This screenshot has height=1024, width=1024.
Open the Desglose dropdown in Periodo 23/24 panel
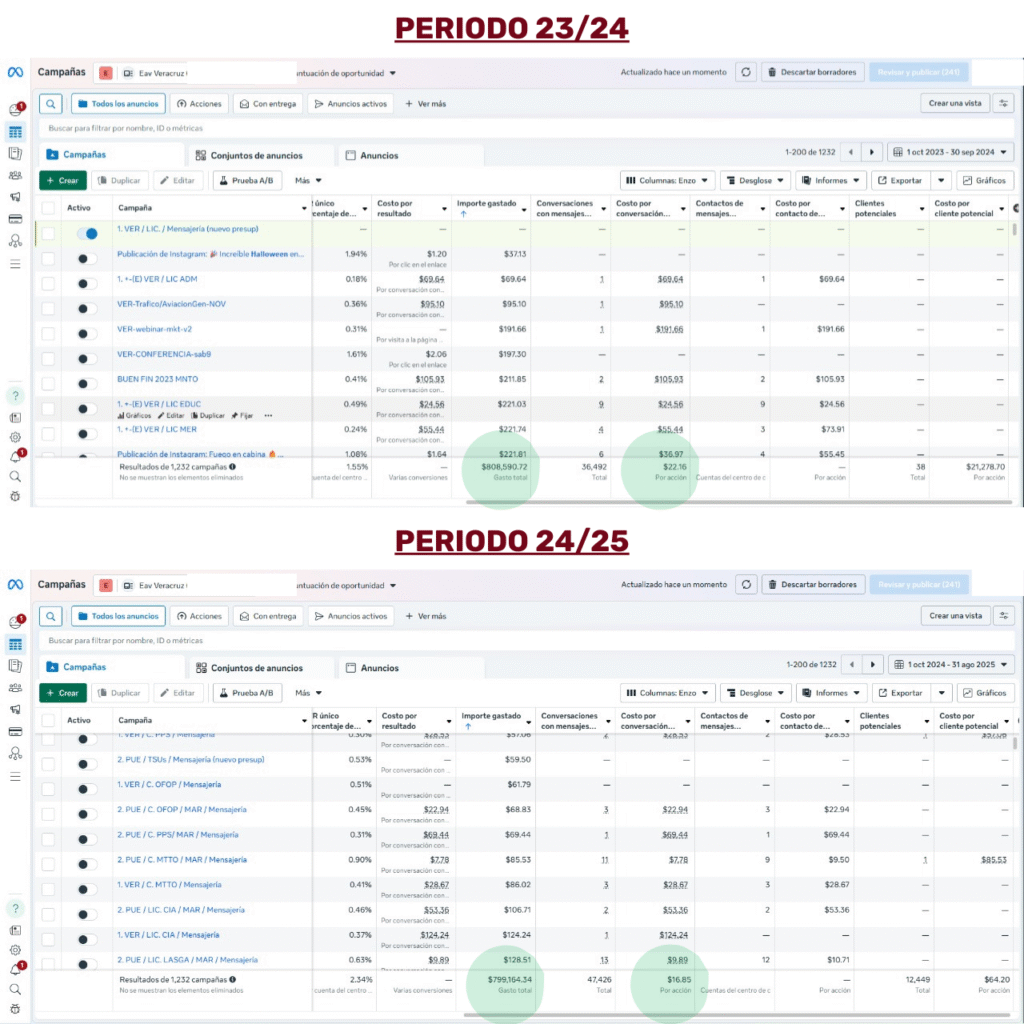point(755,181)
